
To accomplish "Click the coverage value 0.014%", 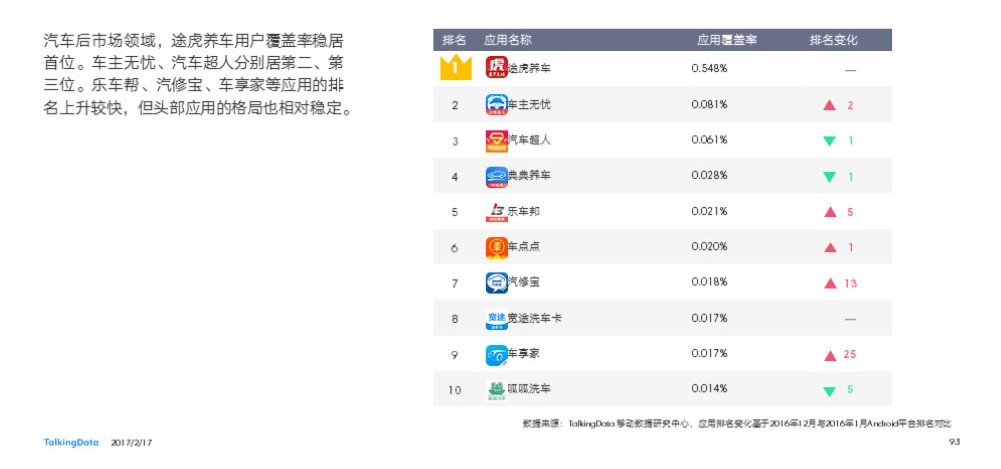I will (709, 389).
